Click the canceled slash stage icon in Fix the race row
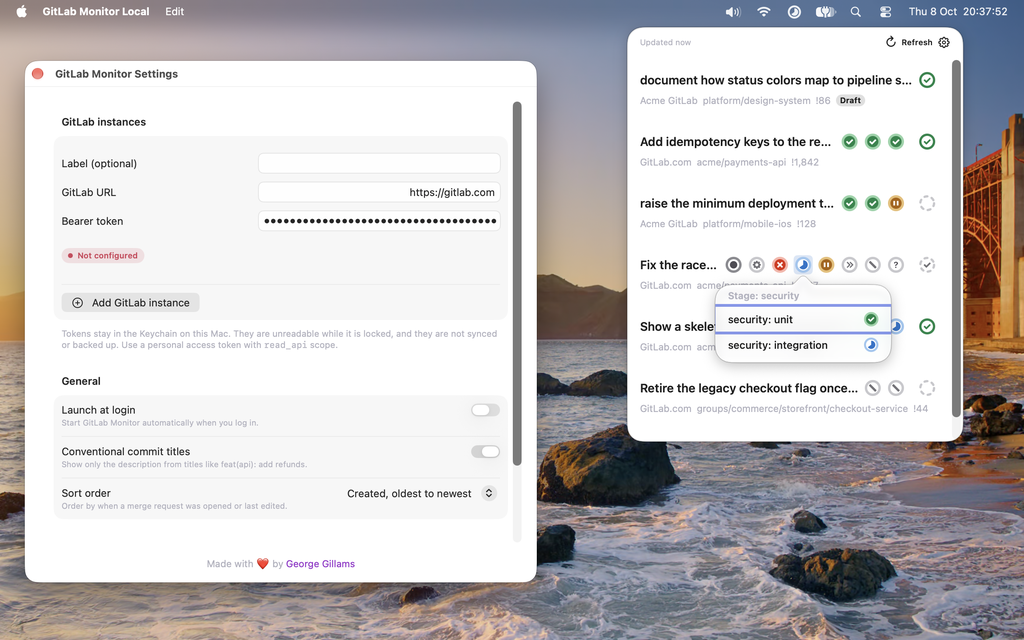Viewport: 1024px width, 640px height. point(872,264)
